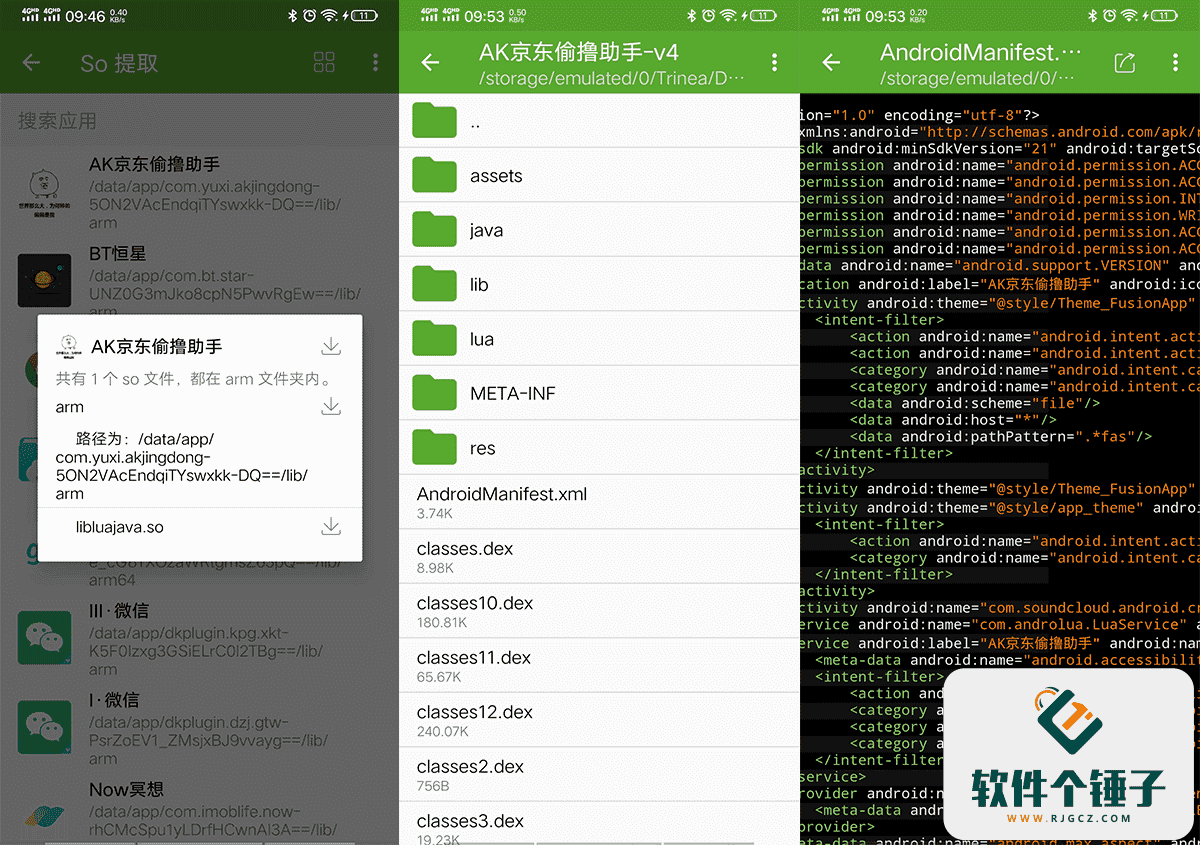This screenshot has height=845, width=1200.
Task: Click alarm status icon in middle status bar
Action: point(708,16)
